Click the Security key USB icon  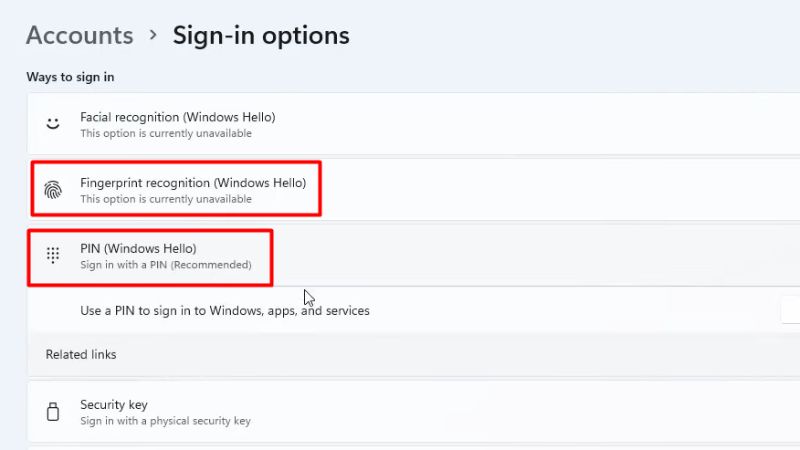(x=53, y=412)
